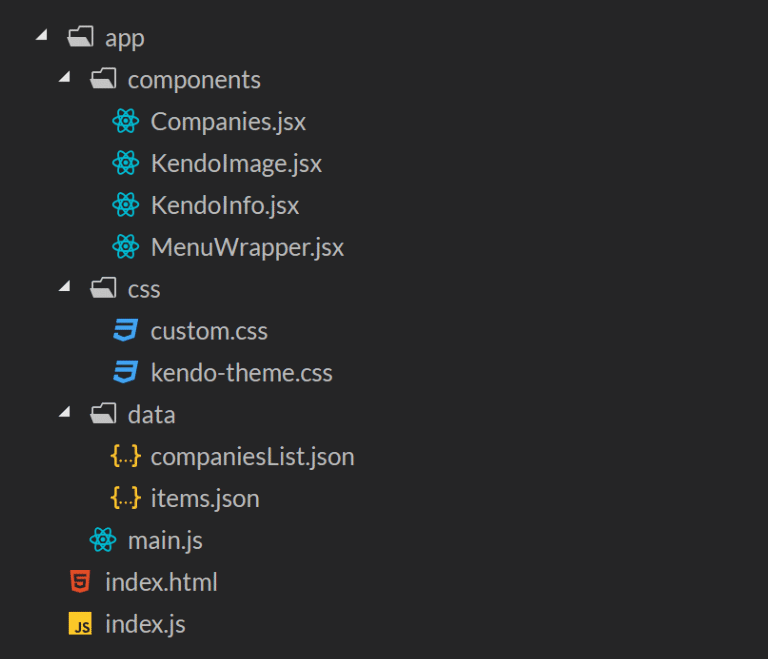Click the app folder icon
Viewport: 768px width, 659px height.
click(x=80, y=36)
